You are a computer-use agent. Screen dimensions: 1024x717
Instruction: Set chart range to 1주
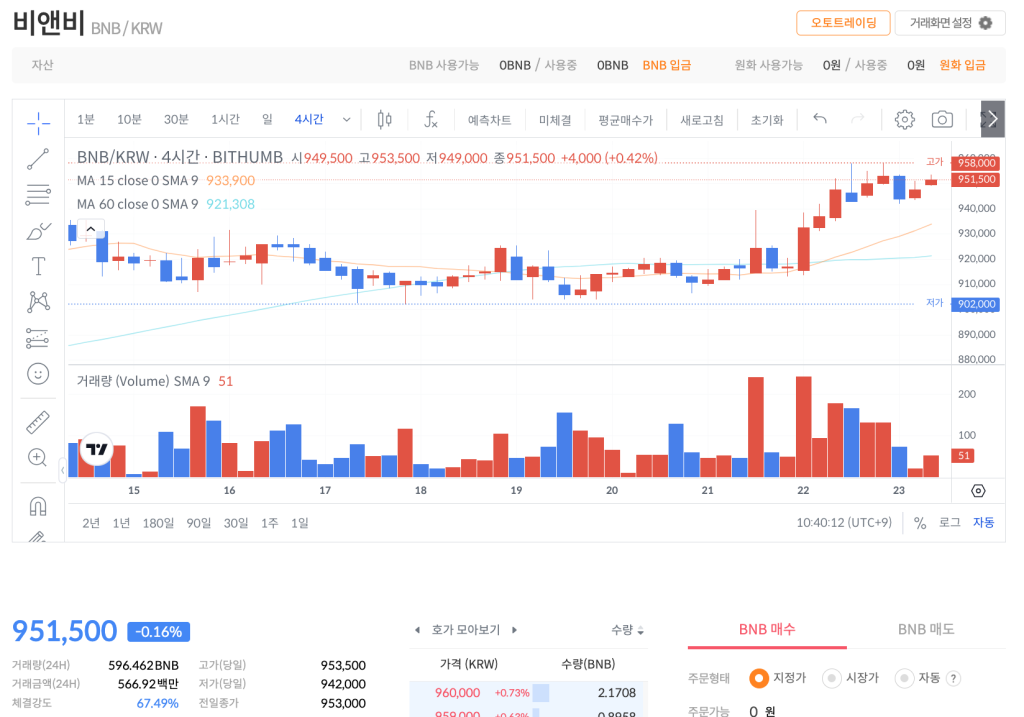270,523
